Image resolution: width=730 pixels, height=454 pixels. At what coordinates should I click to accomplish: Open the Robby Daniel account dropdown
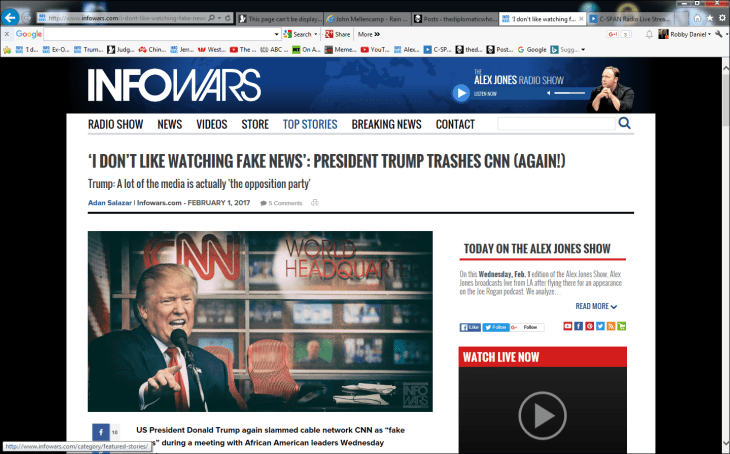pos(685,34)
